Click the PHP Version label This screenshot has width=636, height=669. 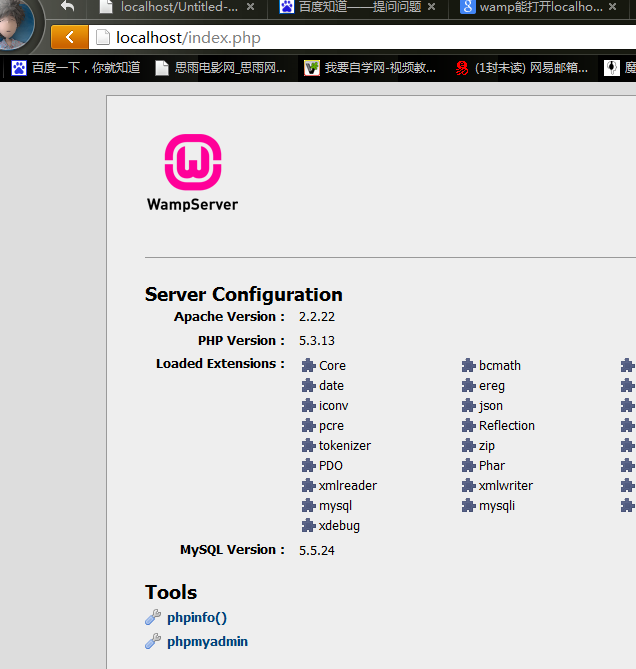click(x=241, y=340)
